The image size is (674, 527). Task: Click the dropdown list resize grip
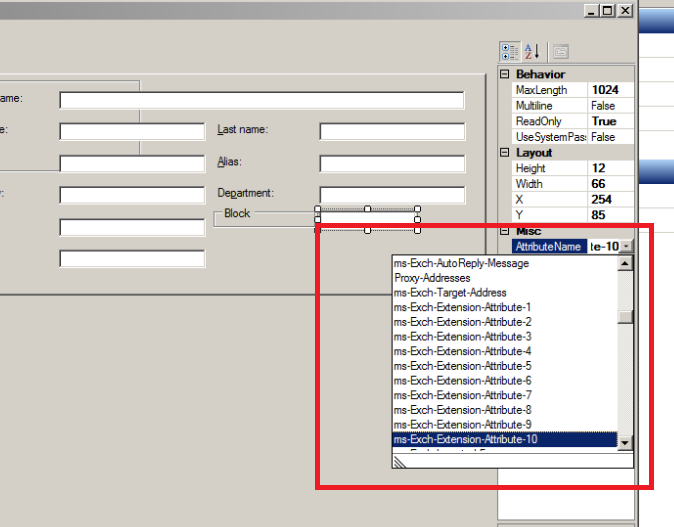click(400, 462)
